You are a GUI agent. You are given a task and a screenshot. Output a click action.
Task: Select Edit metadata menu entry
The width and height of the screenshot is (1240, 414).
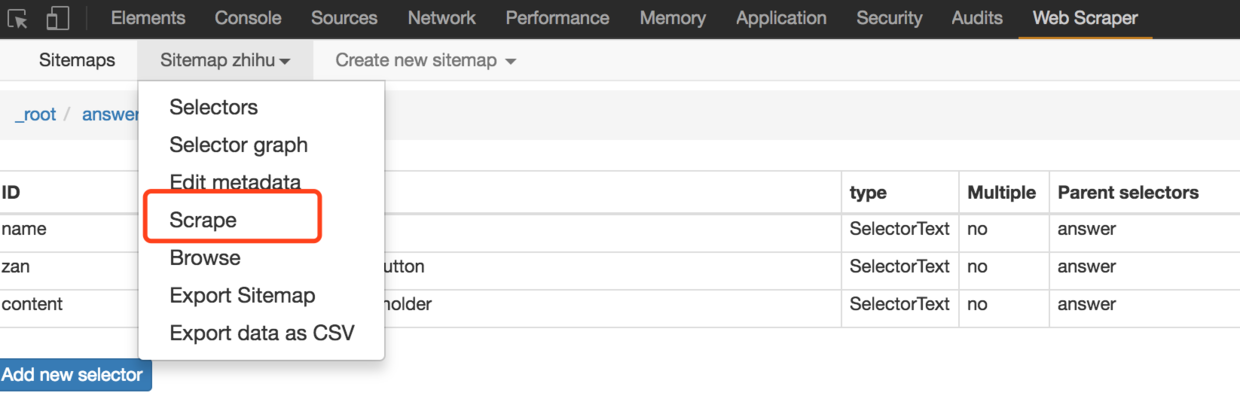pyautogui.click(x=235, y=183)
